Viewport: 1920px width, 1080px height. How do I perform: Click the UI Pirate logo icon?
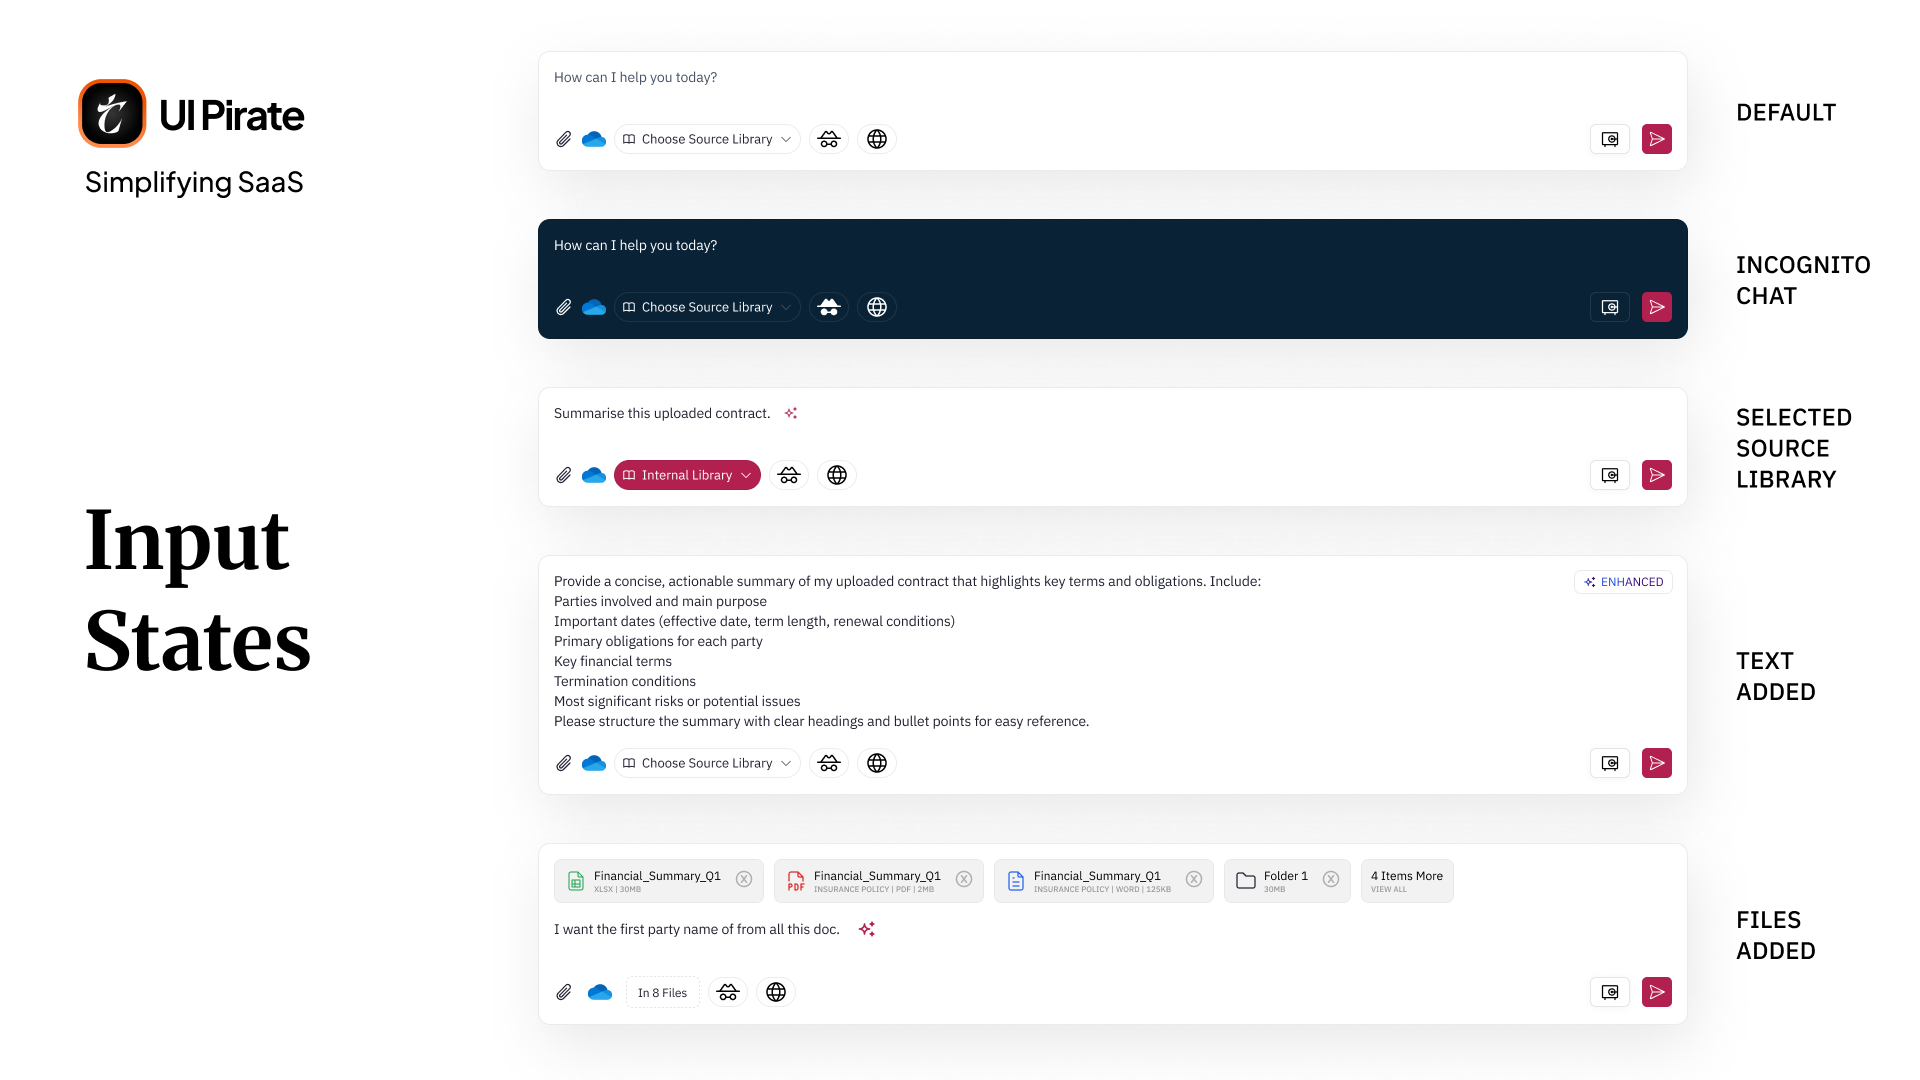click(x=113, y=113)
